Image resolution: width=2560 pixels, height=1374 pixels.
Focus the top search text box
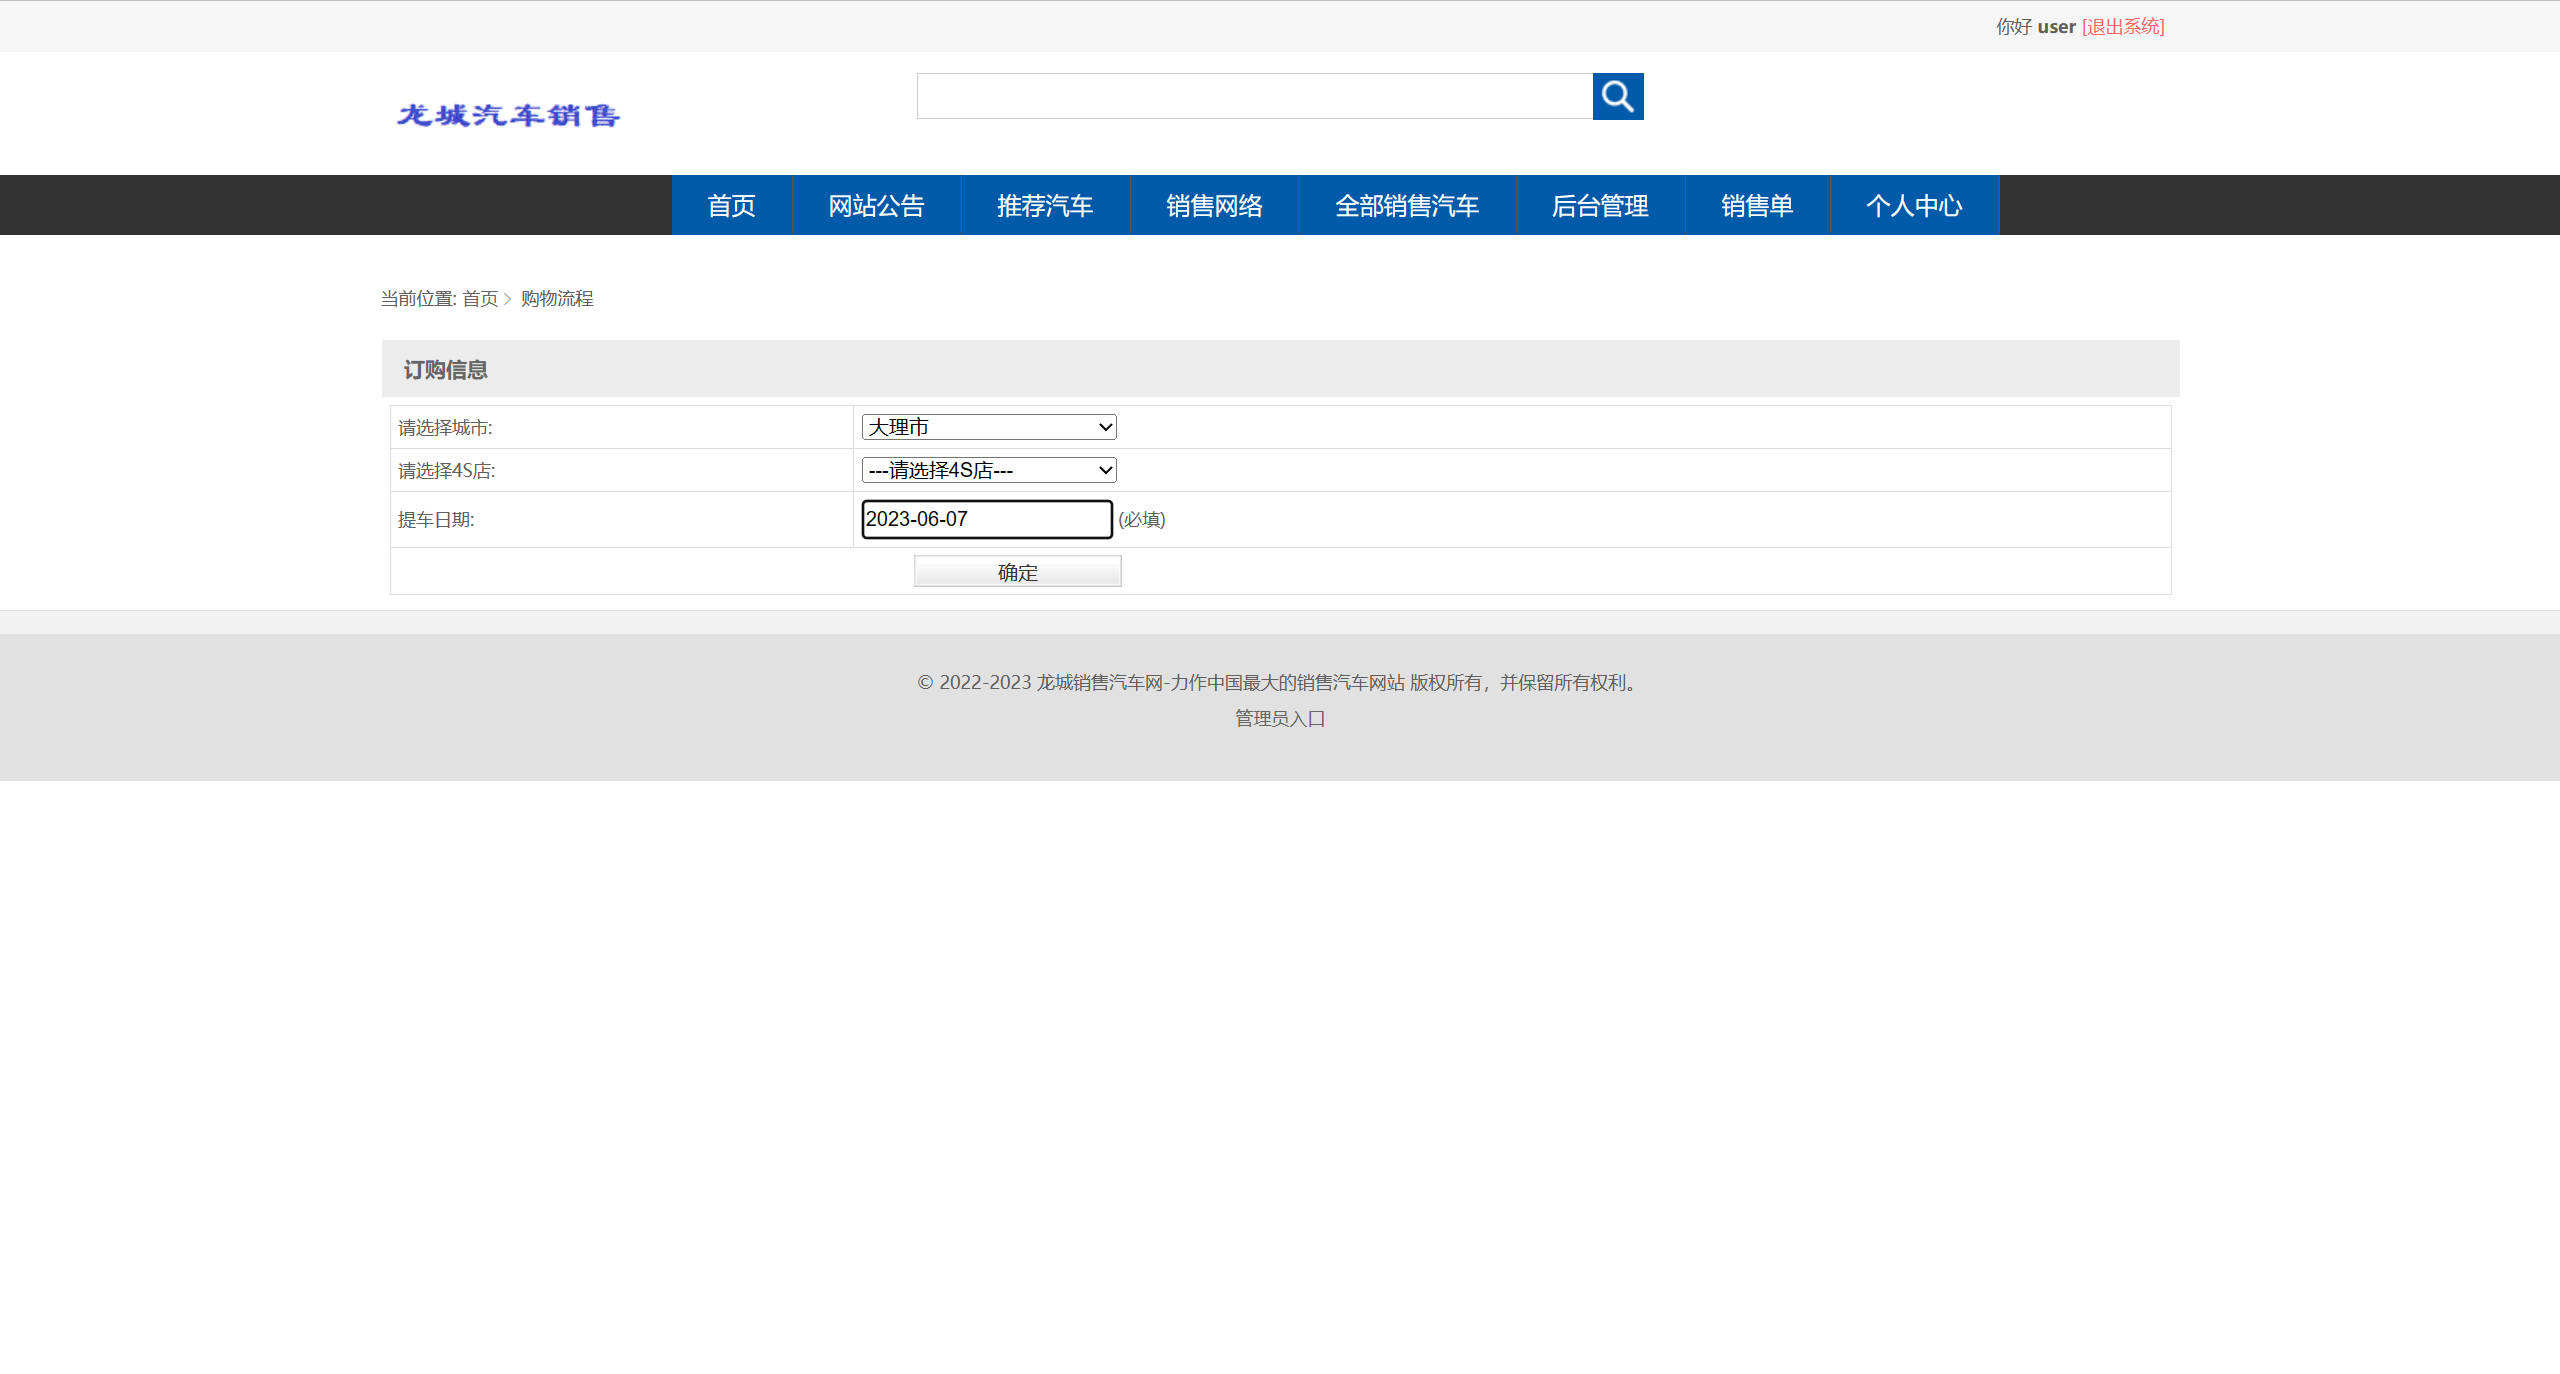tap(1254, 96)
